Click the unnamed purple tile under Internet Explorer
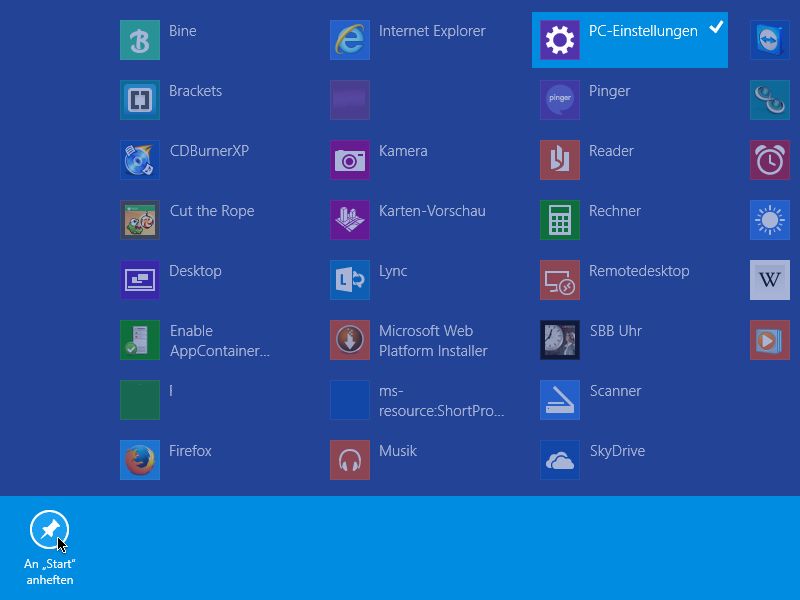This screenshot has height=600, width=800. coord(350,100)
